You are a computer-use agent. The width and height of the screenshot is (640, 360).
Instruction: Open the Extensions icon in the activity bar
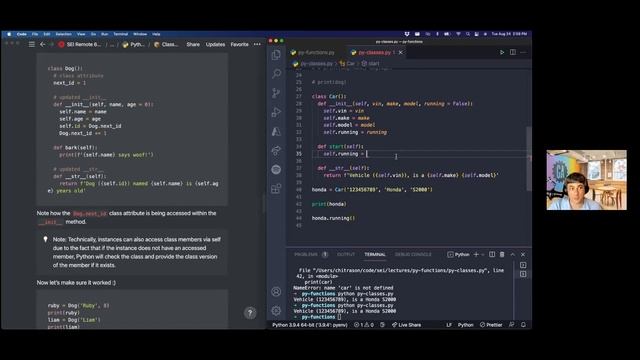[276, 189]
